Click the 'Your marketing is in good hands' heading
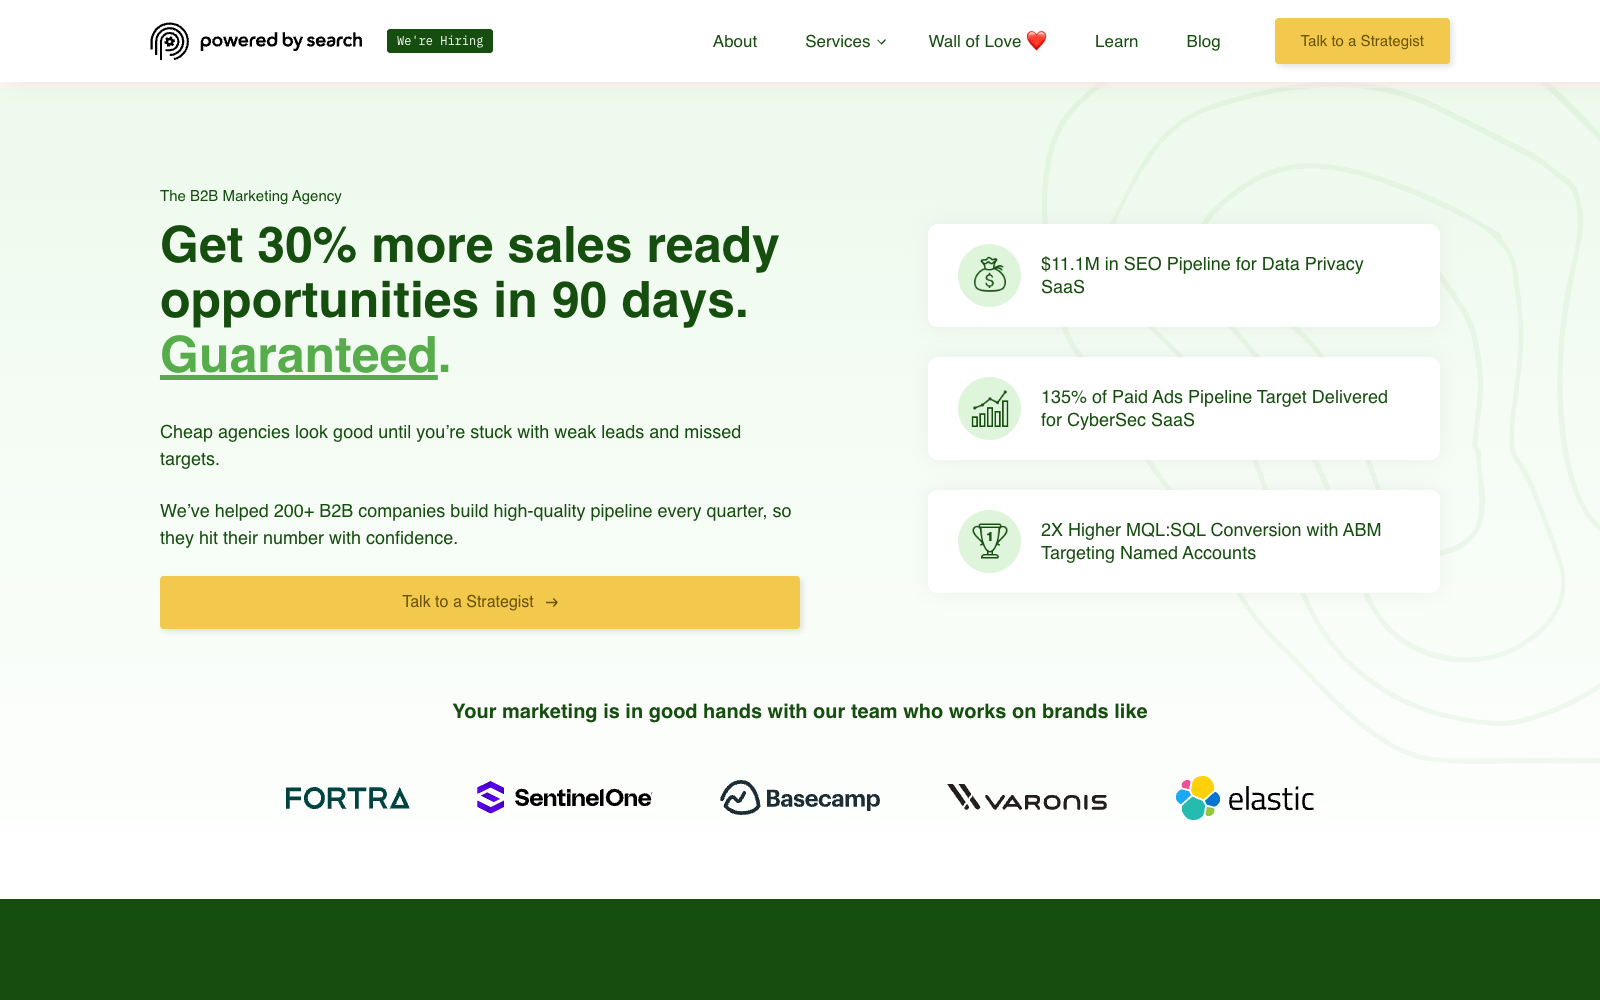 coord(800,711)
